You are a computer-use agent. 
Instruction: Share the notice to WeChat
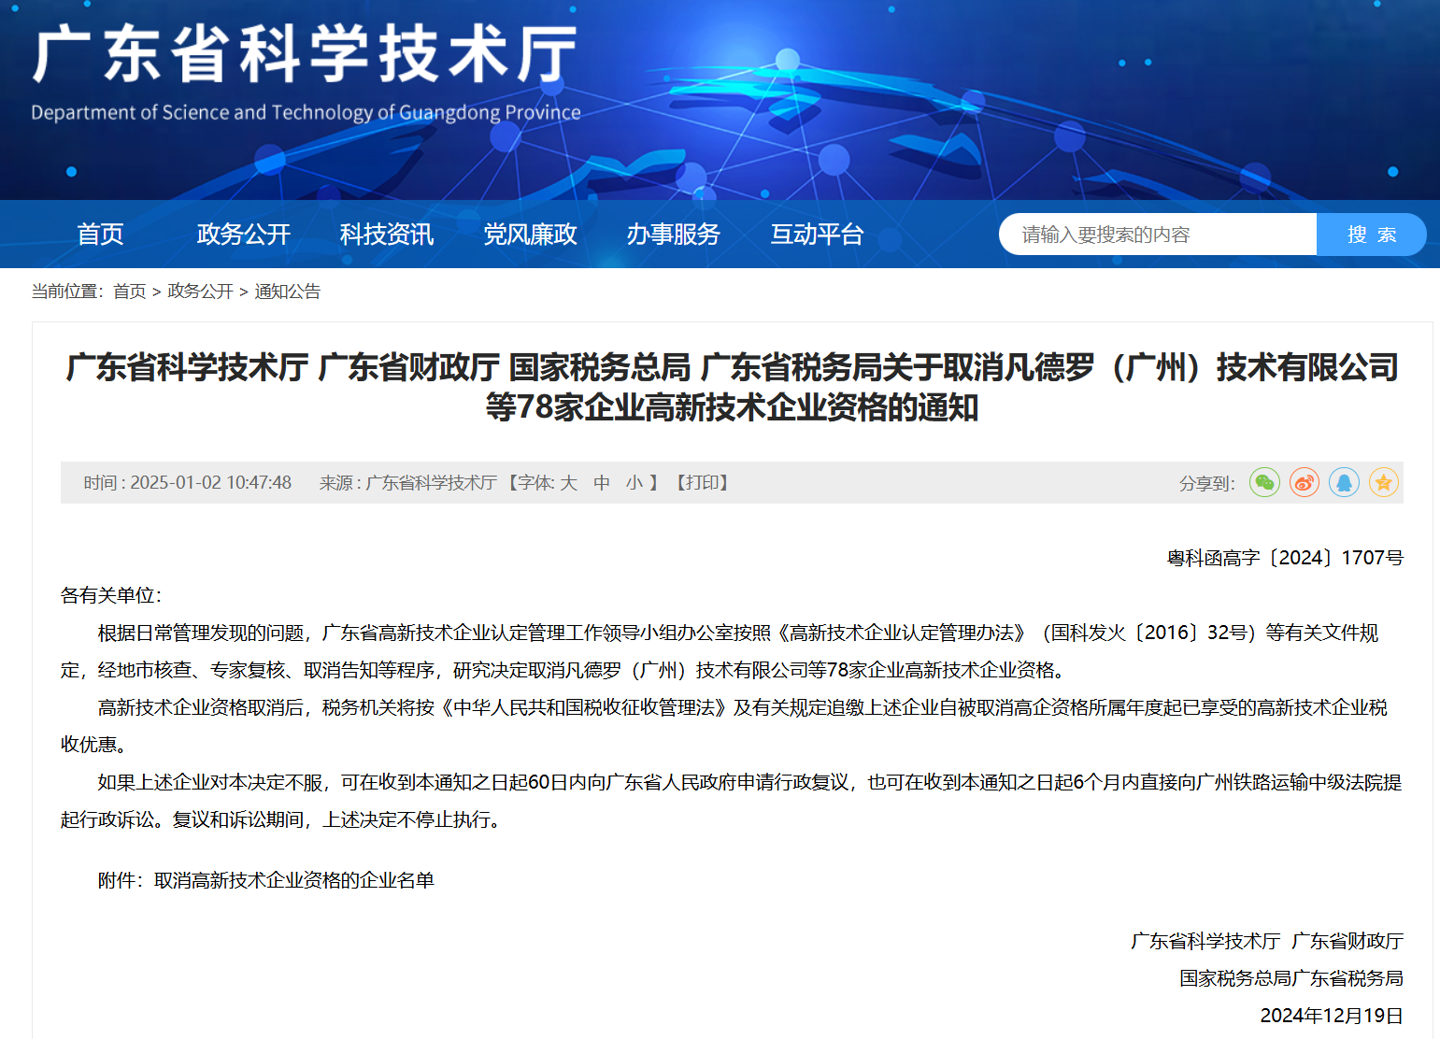pos(1264,483)
